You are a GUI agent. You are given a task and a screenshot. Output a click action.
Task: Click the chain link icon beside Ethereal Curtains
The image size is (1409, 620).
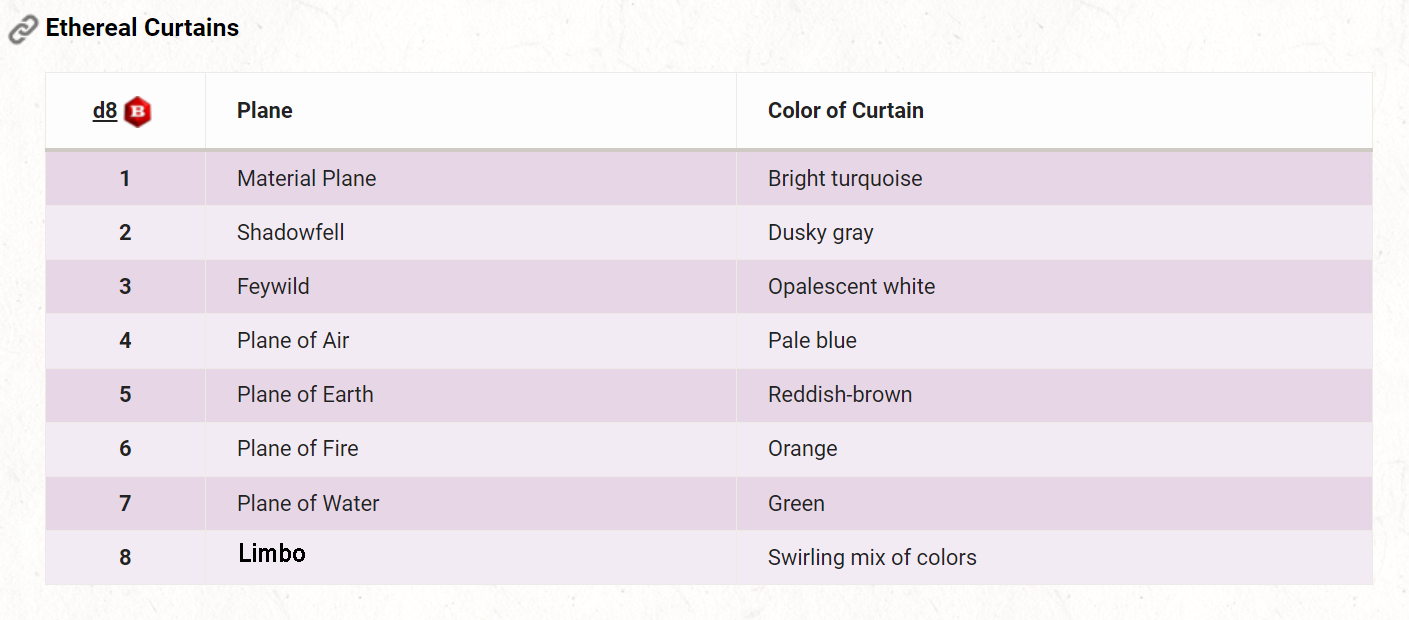click(x=22, y=29)
